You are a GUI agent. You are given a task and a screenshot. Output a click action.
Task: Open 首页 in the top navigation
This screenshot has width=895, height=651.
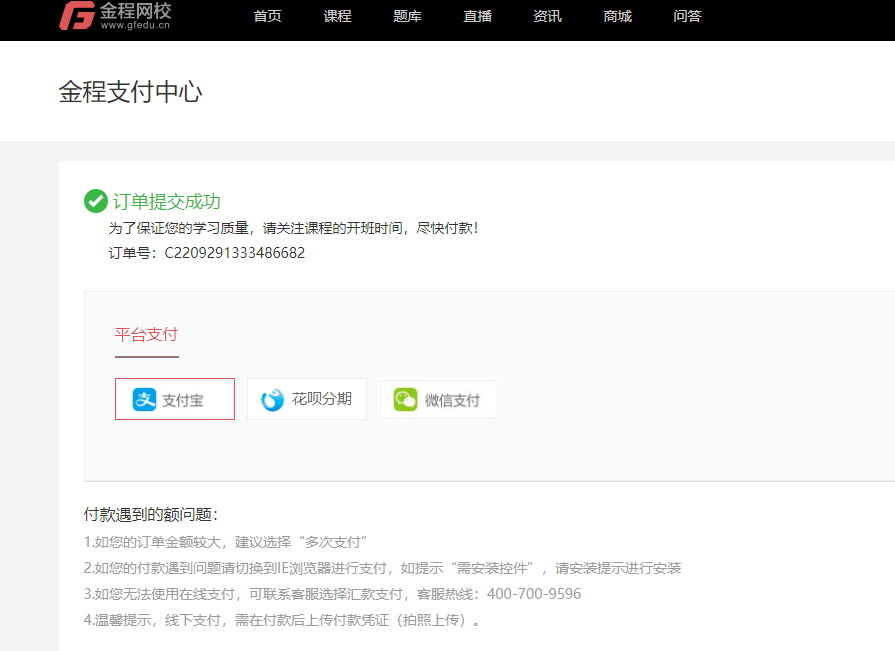pyautogui.click(x=267, y=16)
